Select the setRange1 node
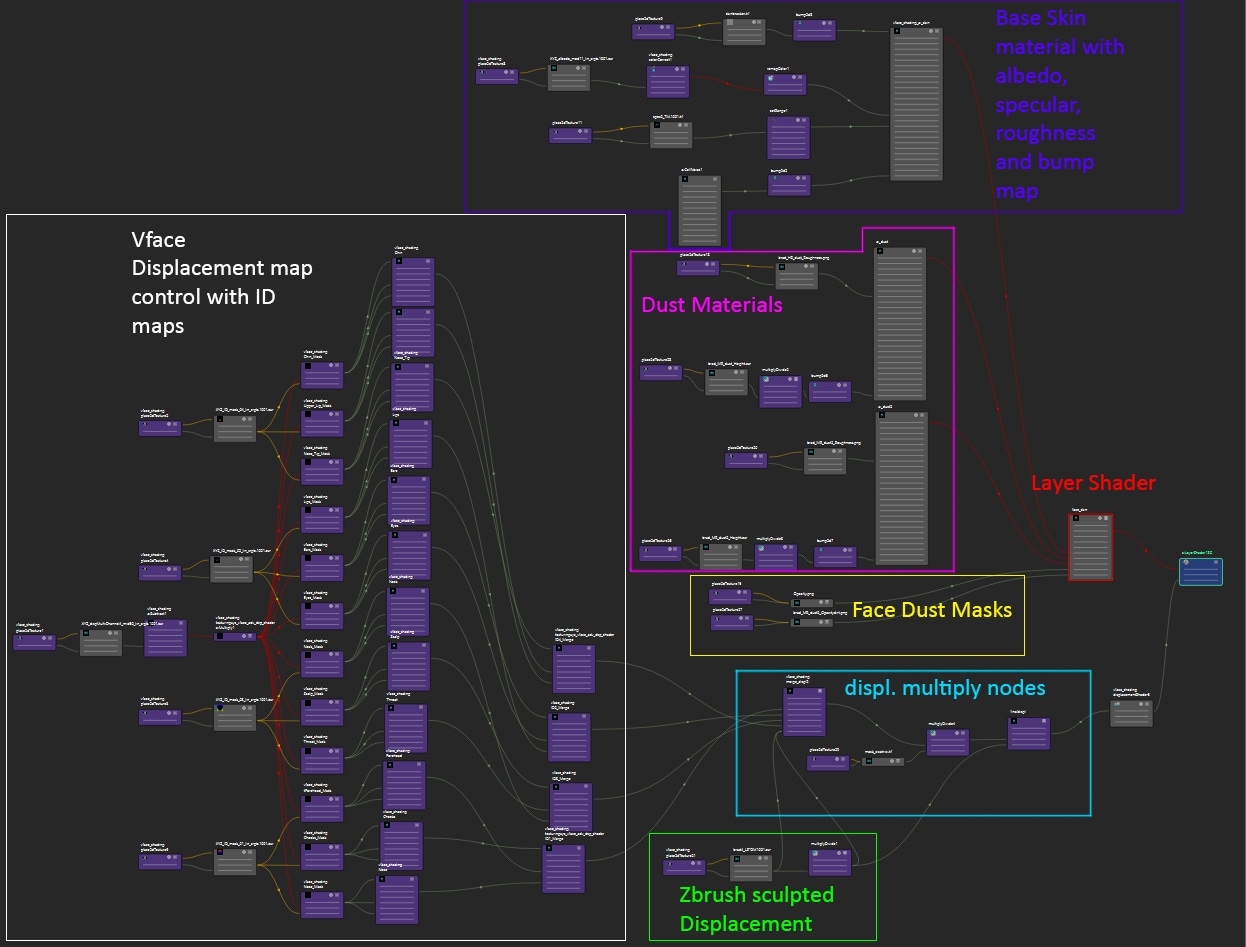This screenshot has width=1246, height=947. [x=788, y=137]
